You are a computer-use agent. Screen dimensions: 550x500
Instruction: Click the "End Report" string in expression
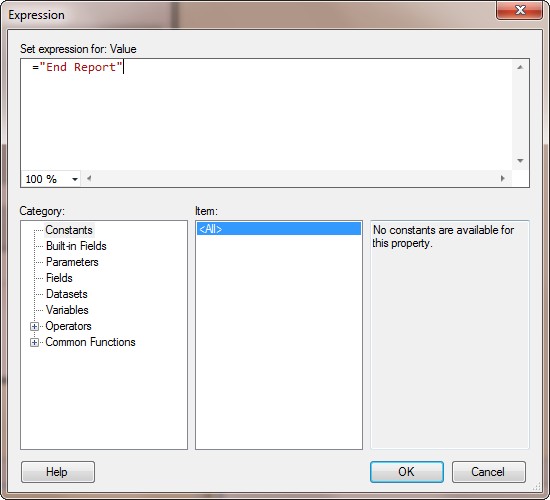click(x=81, y=67)
